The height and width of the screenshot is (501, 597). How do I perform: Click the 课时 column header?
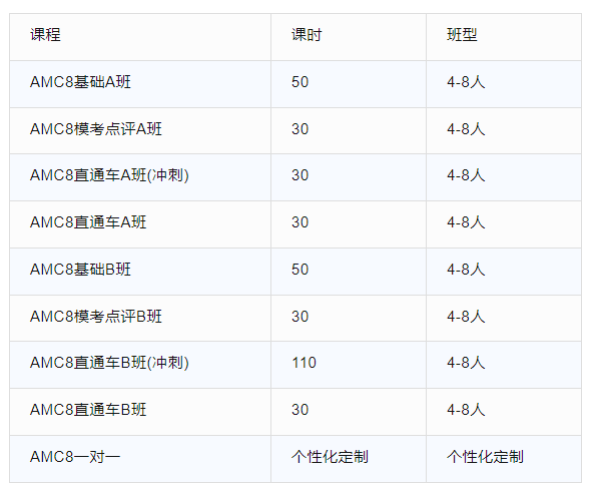[306, 35]
